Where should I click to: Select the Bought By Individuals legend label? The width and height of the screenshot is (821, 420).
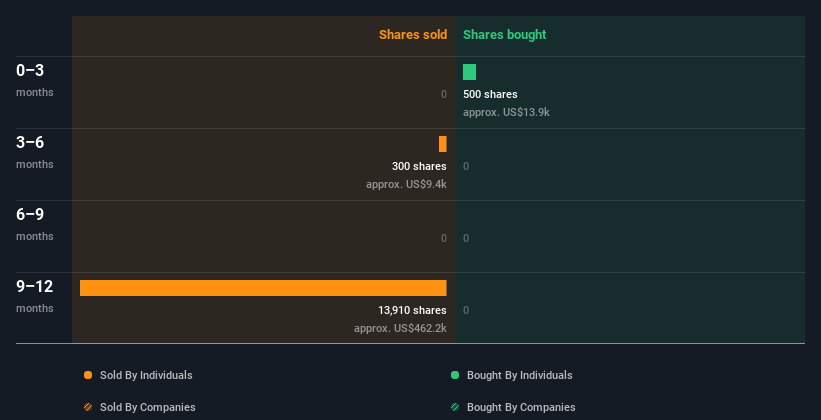pos(519,375)
